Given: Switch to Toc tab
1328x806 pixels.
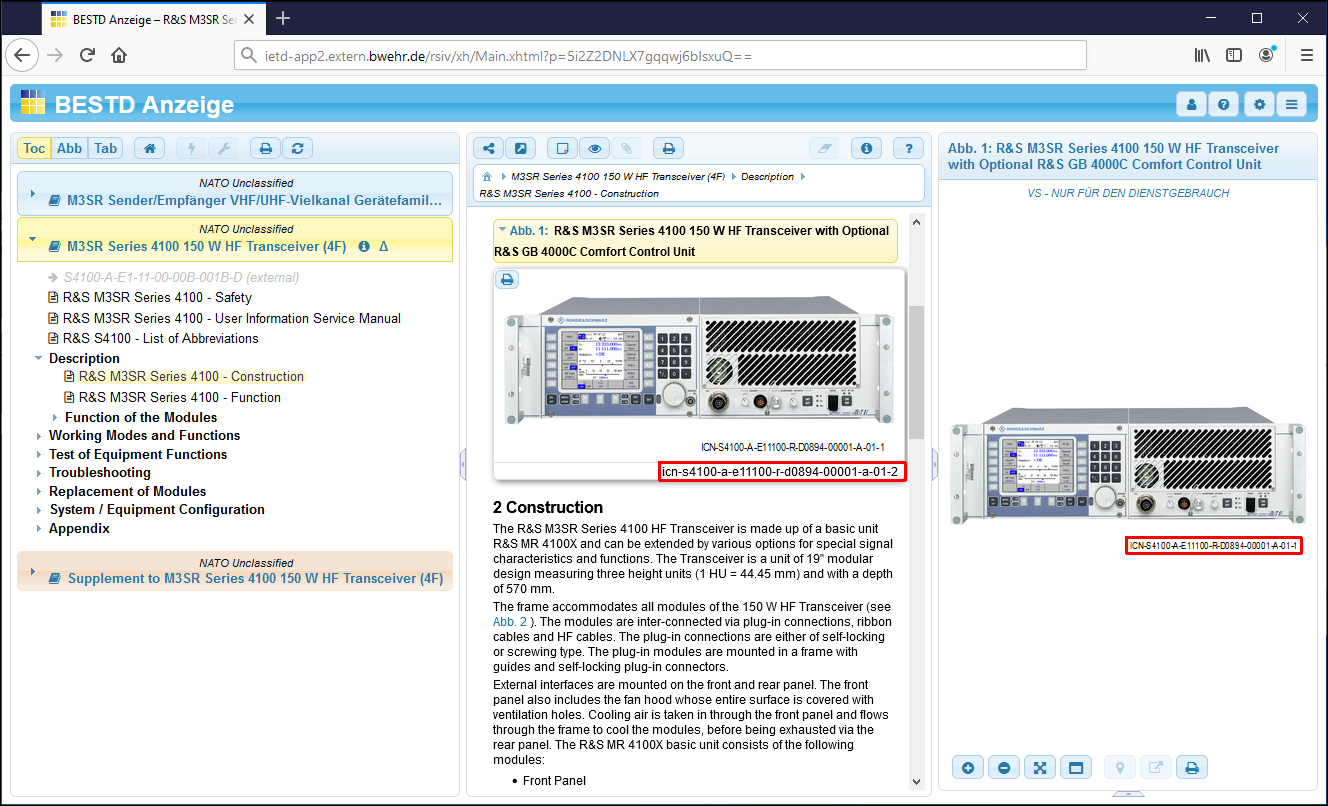Looking at the screenshot, I should coord(34,148).
